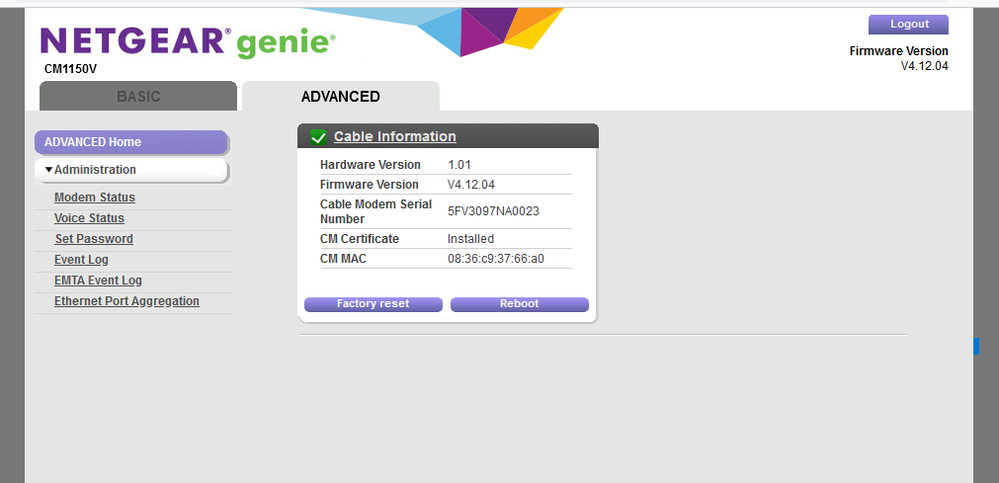Open the Voice Status page
This screenshot has width=999, height=483.
coord(89,218)
